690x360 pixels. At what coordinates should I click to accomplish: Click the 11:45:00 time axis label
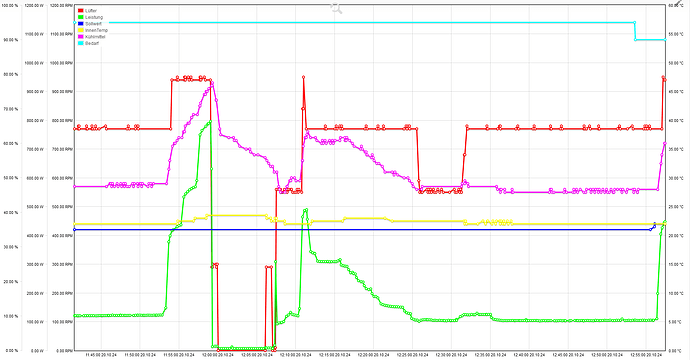point(101,355)
